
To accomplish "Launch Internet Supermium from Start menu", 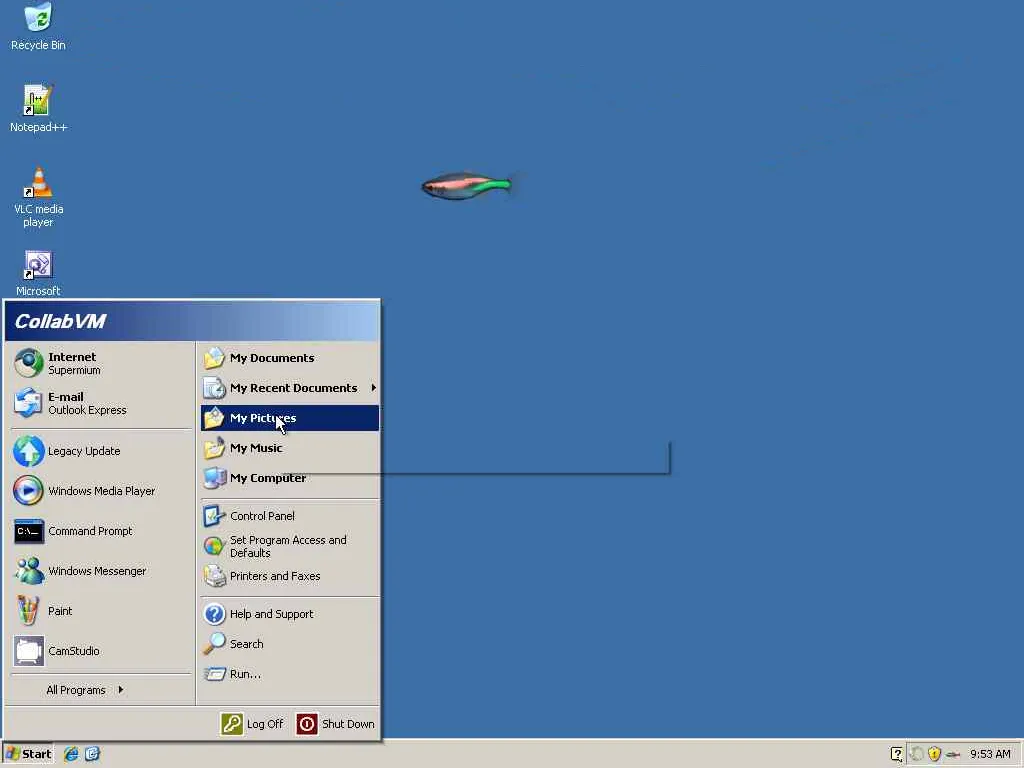I will click(x=102, y=363).
